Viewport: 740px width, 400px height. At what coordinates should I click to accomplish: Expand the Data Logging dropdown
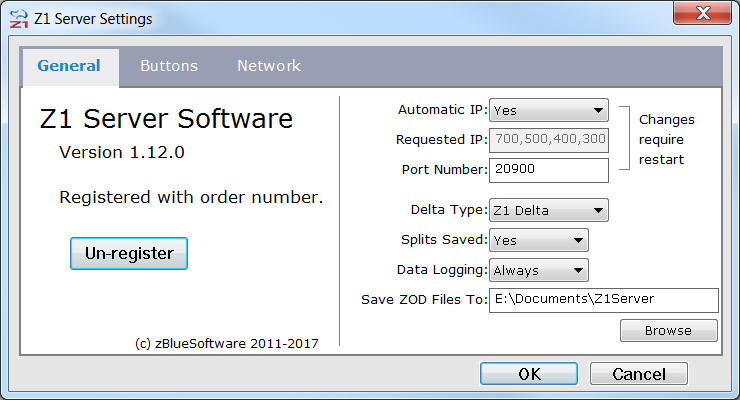[539, 270]
